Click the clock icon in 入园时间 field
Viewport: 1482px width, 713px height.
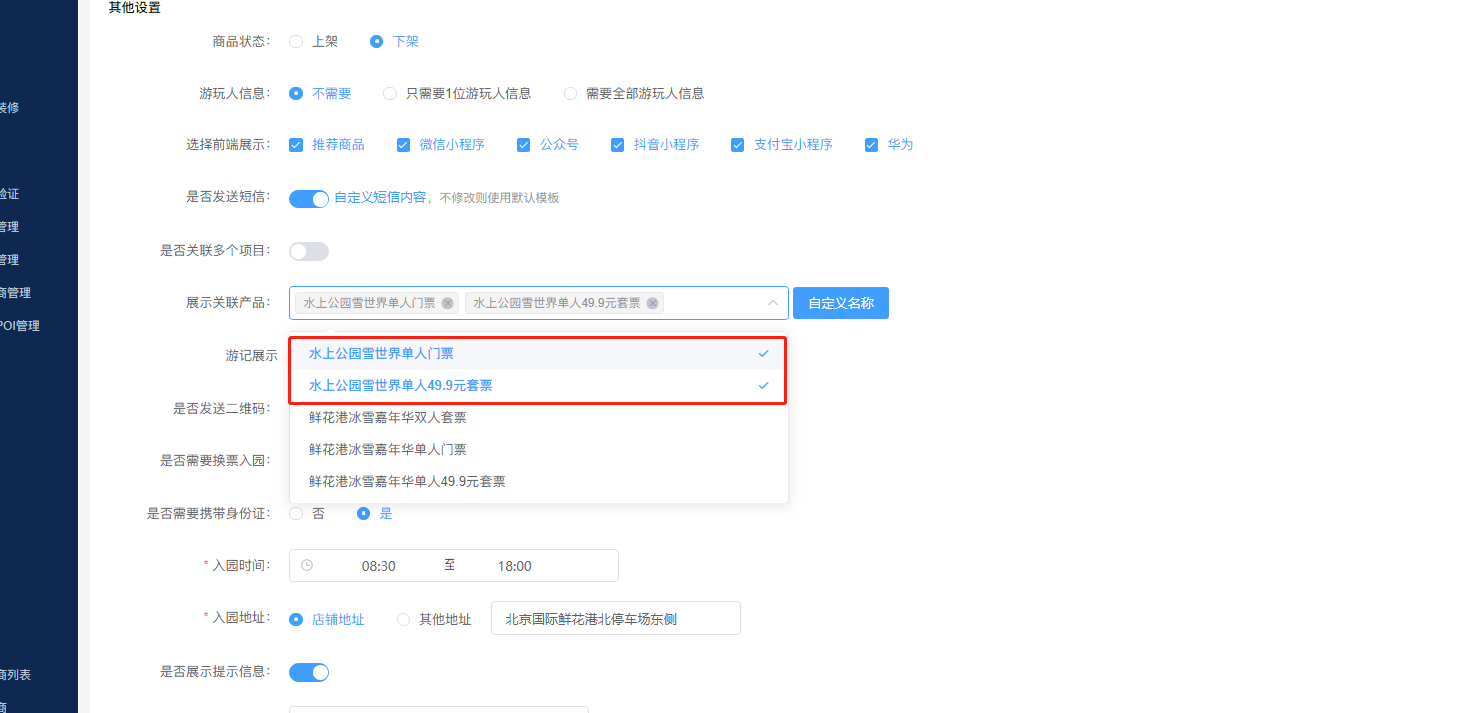308,565
